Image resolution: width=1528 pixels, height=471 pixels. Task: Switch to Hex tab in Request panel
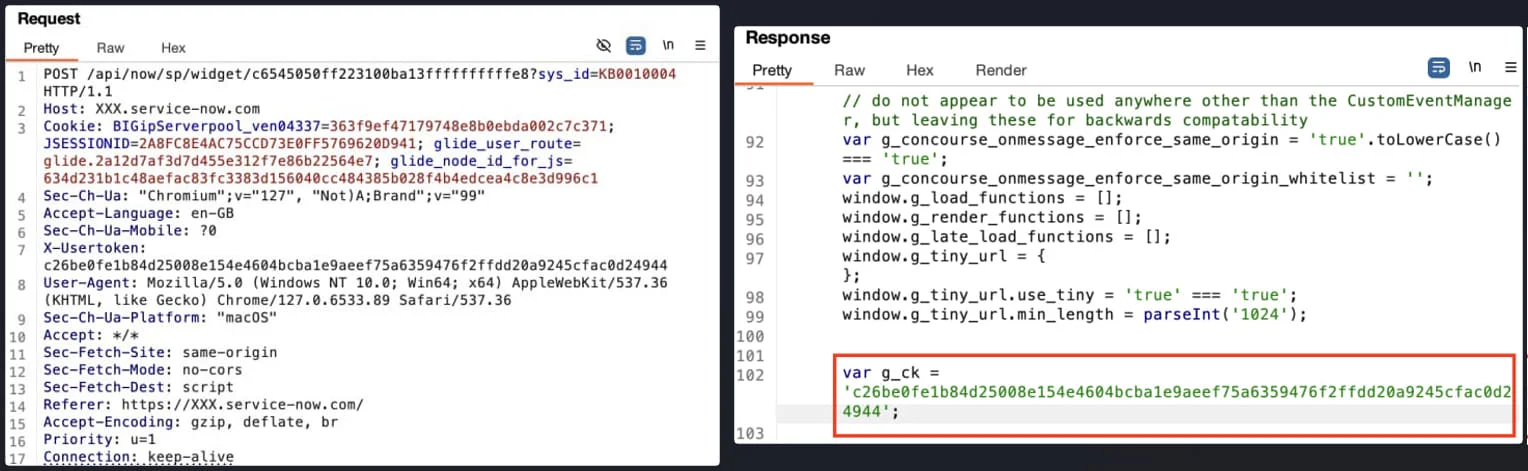point(173,48)
